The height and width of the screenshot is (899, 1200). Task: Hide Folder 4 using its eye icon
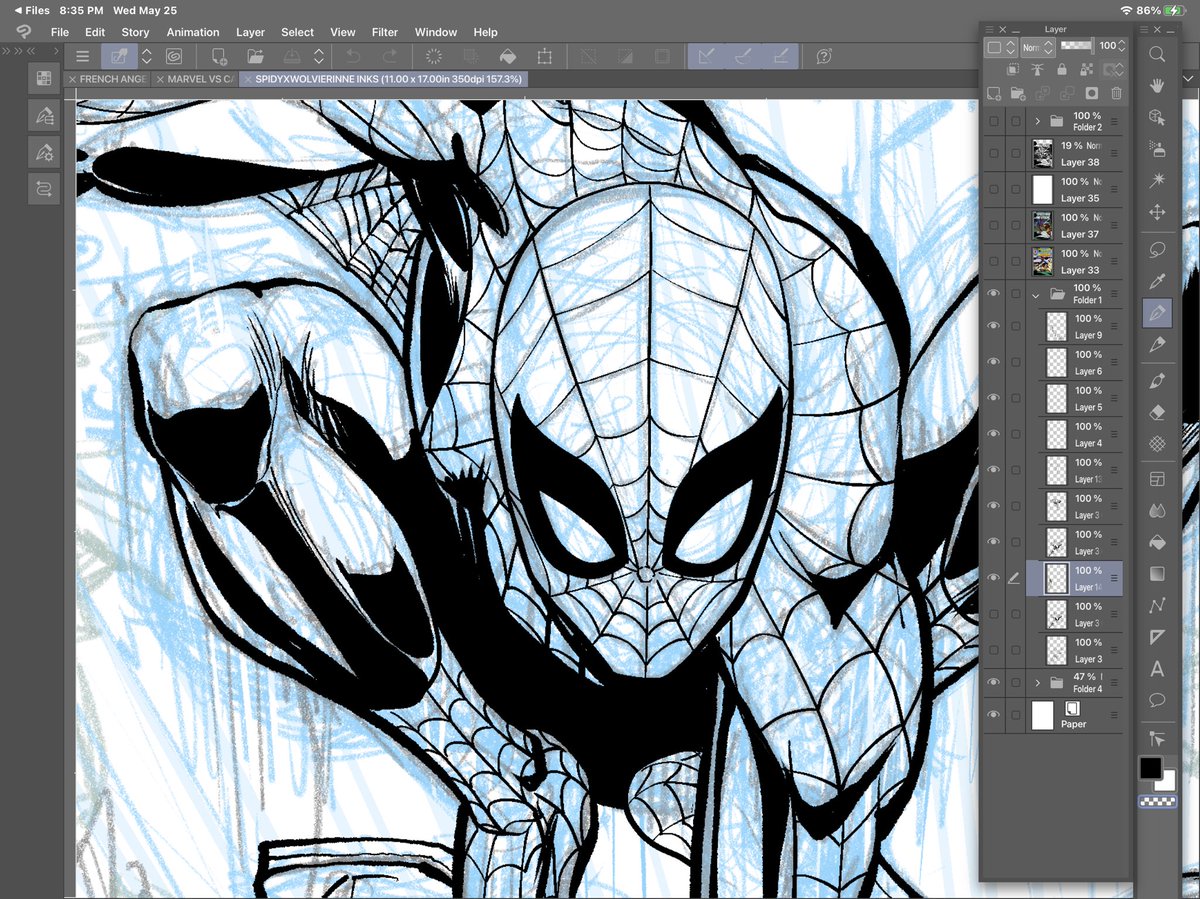993,682
